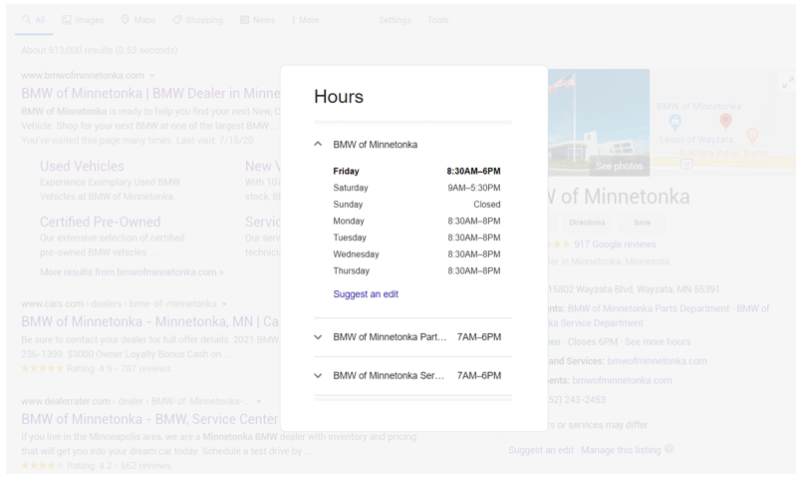Click See photos on dealership image
This screenshot has height=480, width=804.
(x=619, y=166)
